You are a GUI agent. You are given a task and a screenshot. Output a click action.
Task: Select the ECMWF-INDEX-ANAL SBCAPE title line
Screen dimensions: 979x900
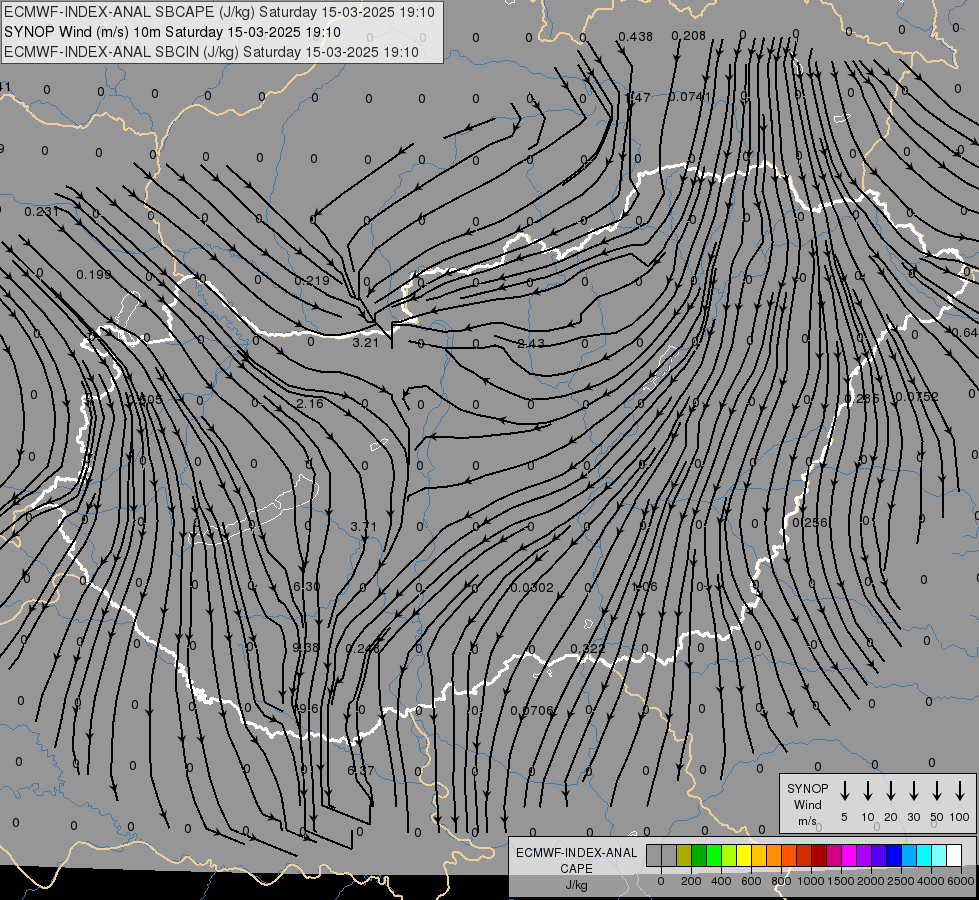click(x=219, y=12)
